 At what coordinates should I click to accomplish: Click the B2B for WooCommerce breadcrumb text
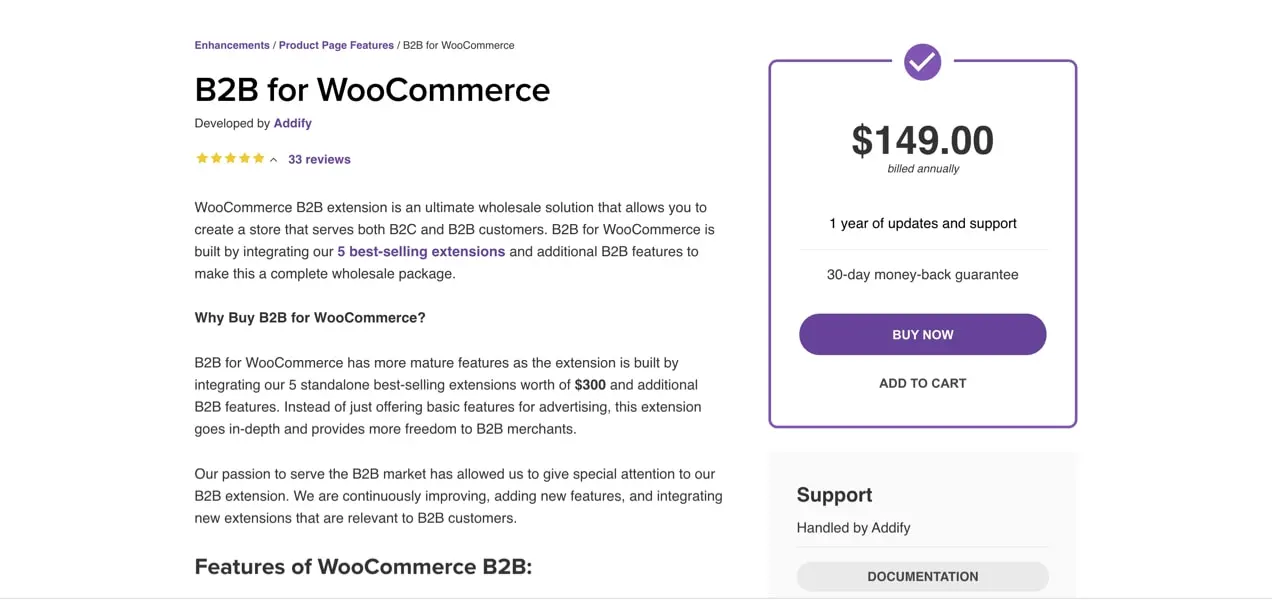pyautogui.click(x=458, y=45)
